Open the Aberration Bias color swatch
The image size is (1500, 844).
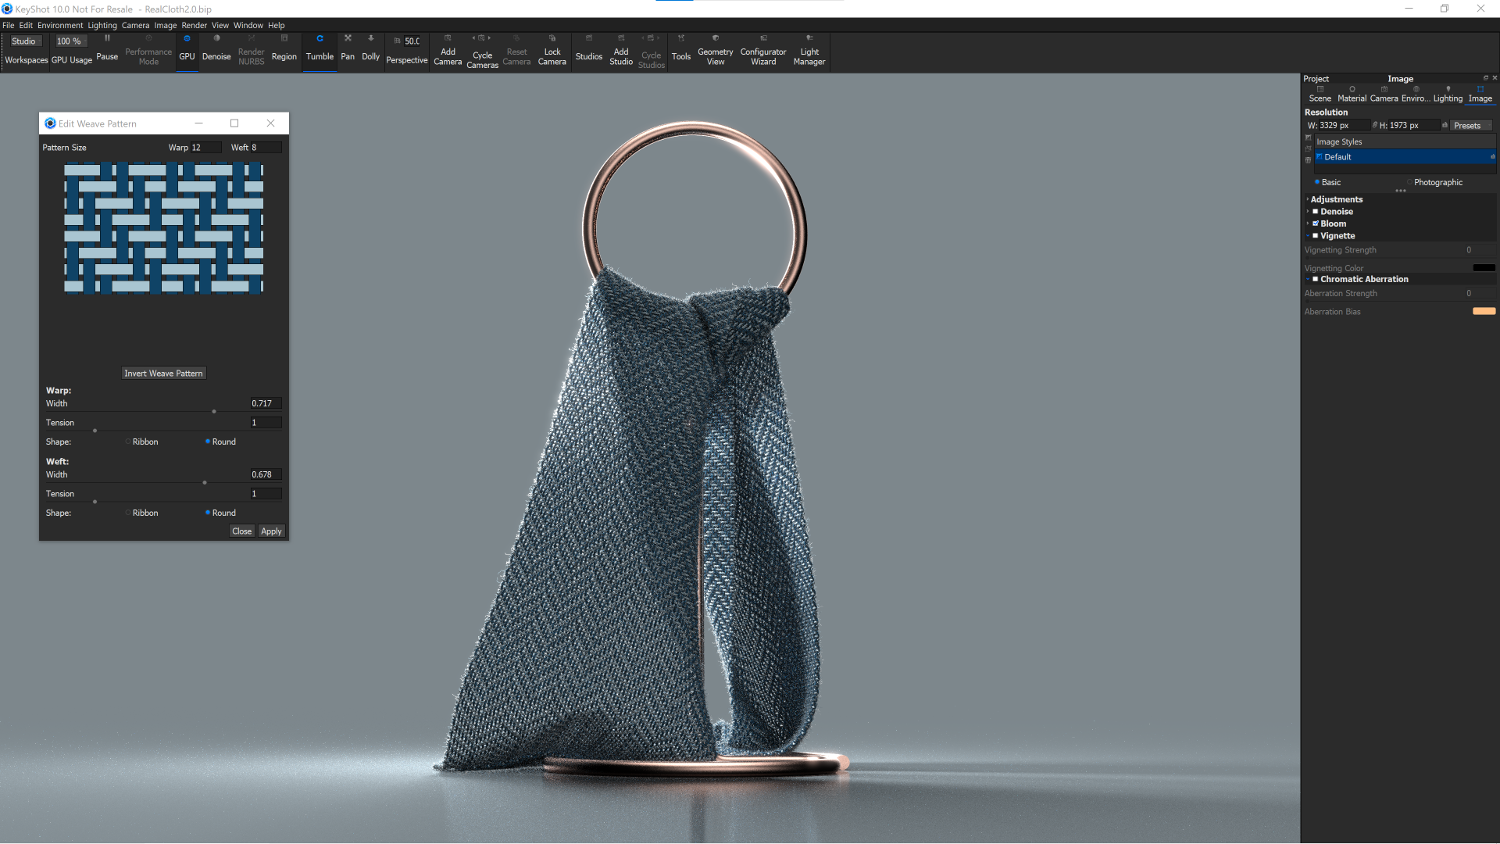[1484, 312]
